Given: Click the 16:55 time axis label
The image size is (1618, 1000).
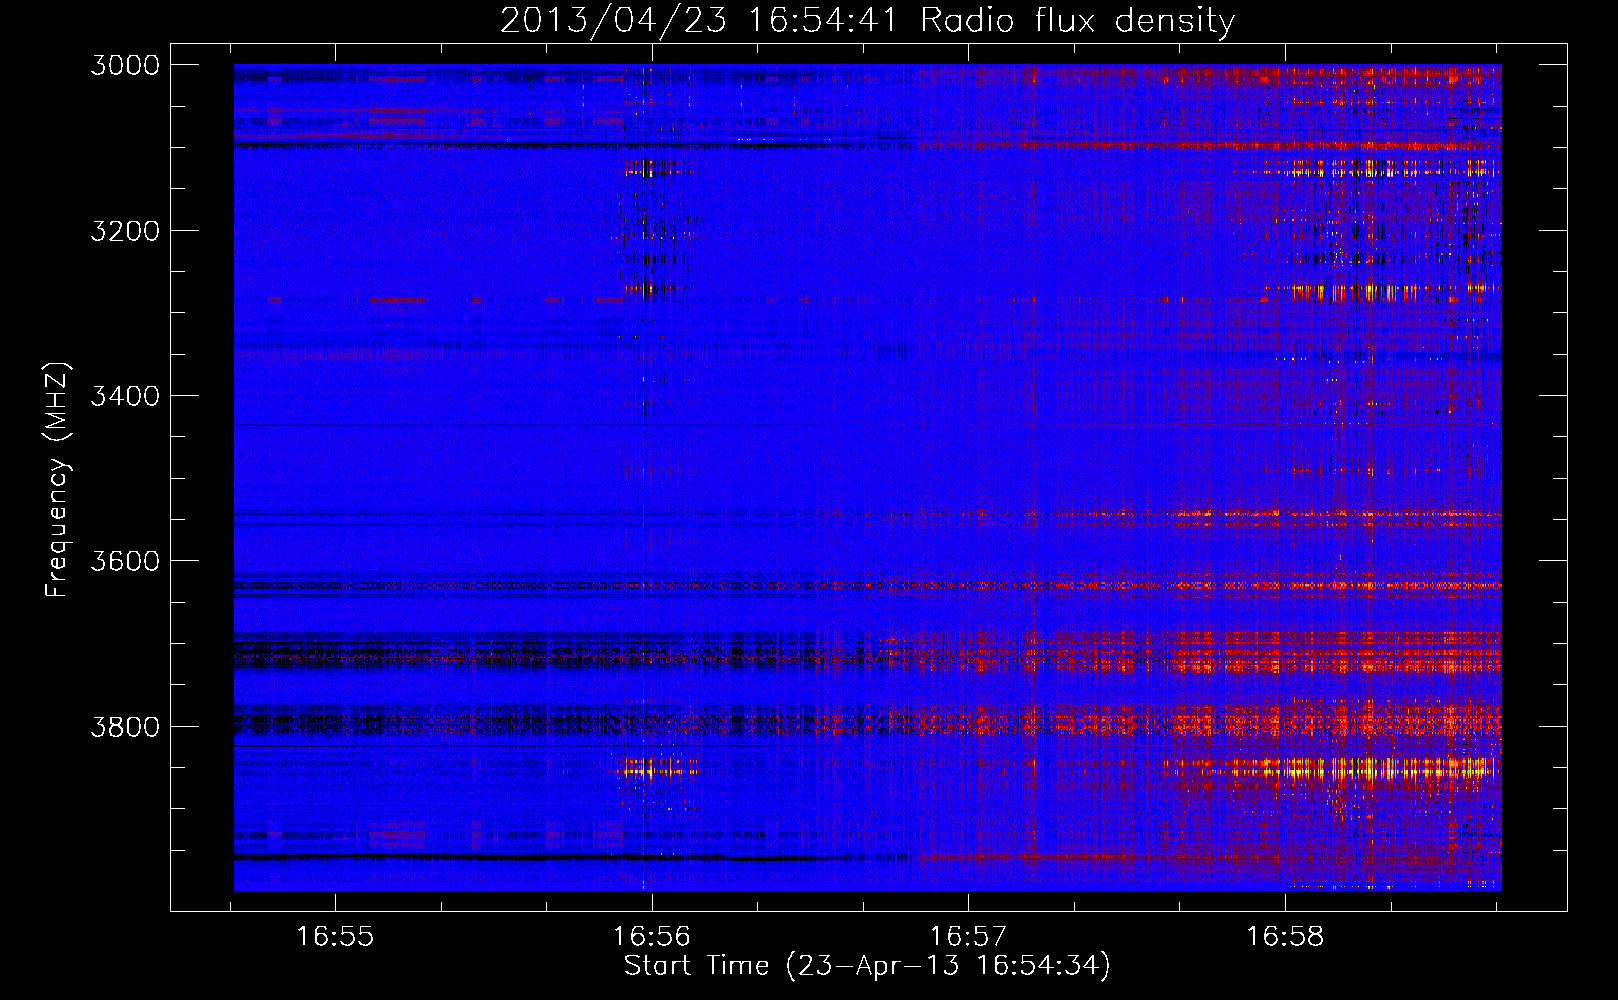Looking at the screenshot, I should [335, 936].
